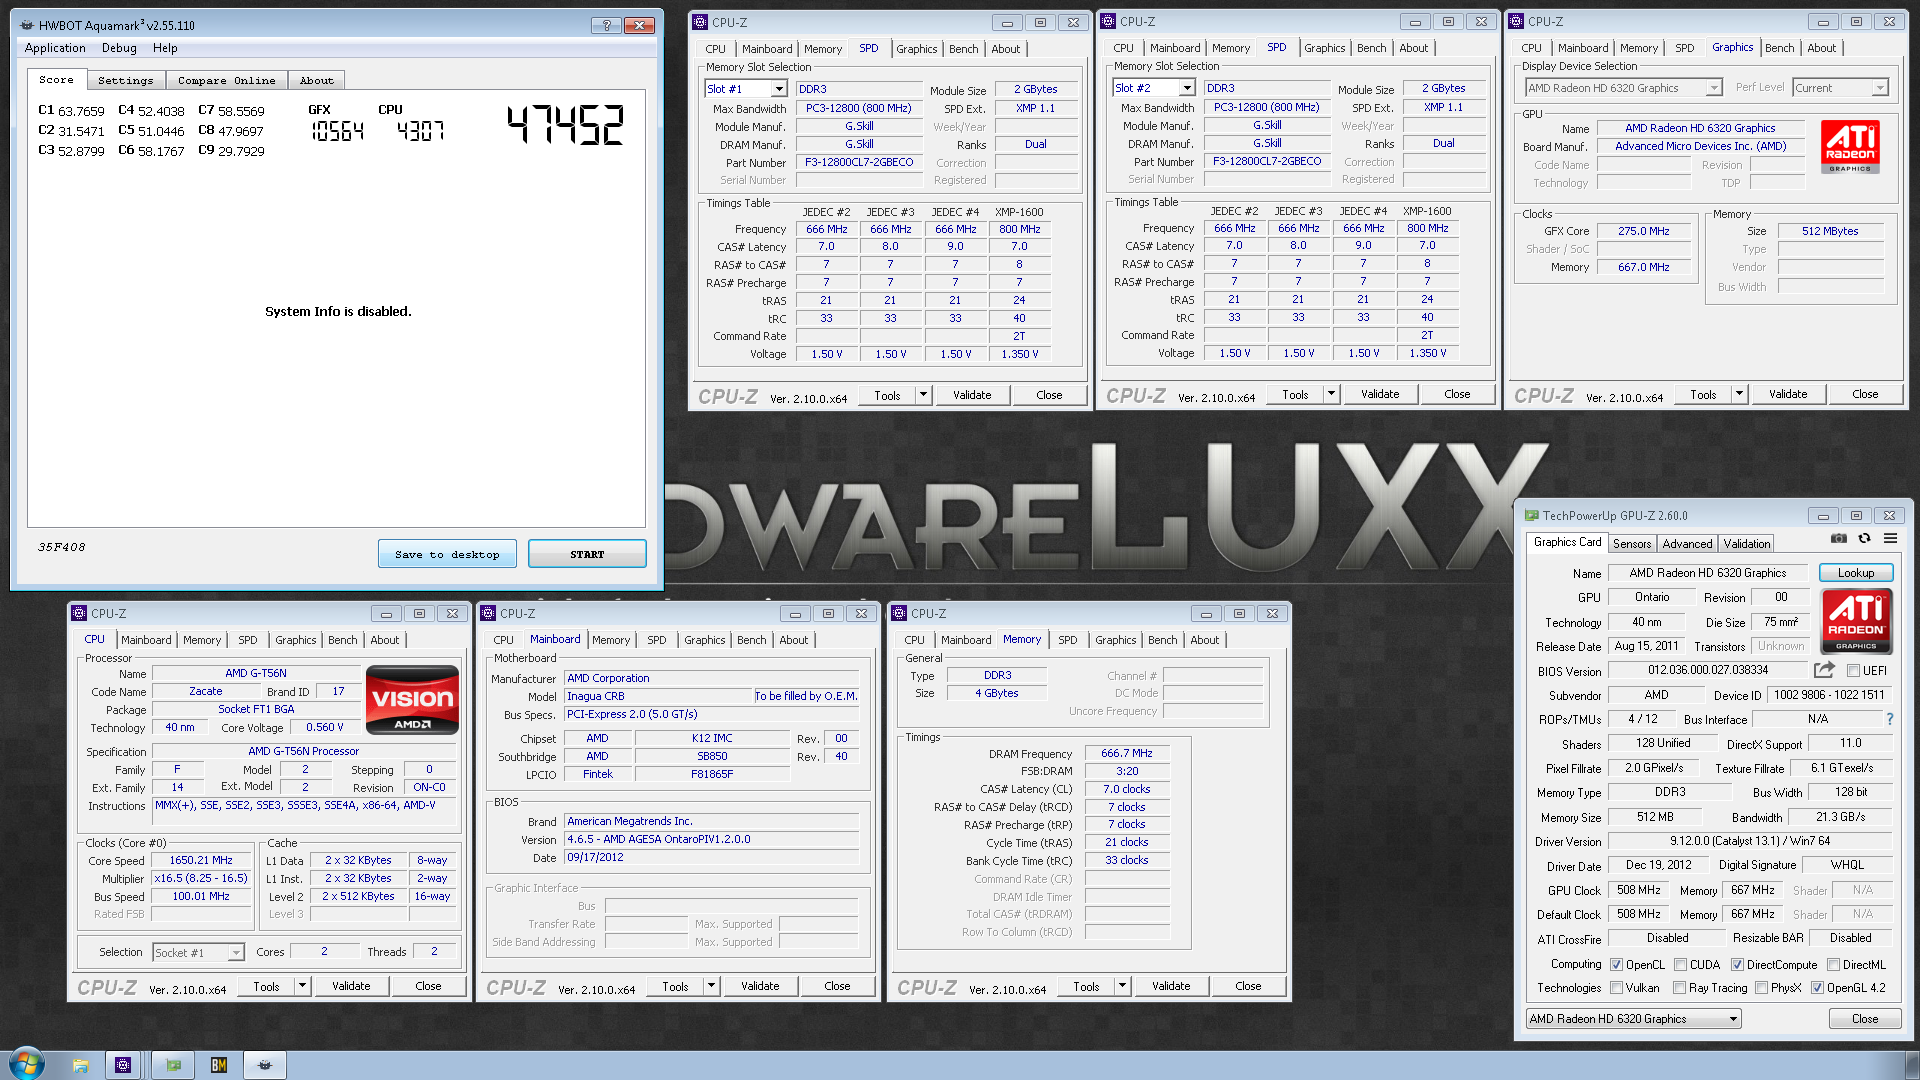
Task: Expand Tools dropdown arrow in CPU tab window
Action: pyautogui.click(x=302, y=986)
